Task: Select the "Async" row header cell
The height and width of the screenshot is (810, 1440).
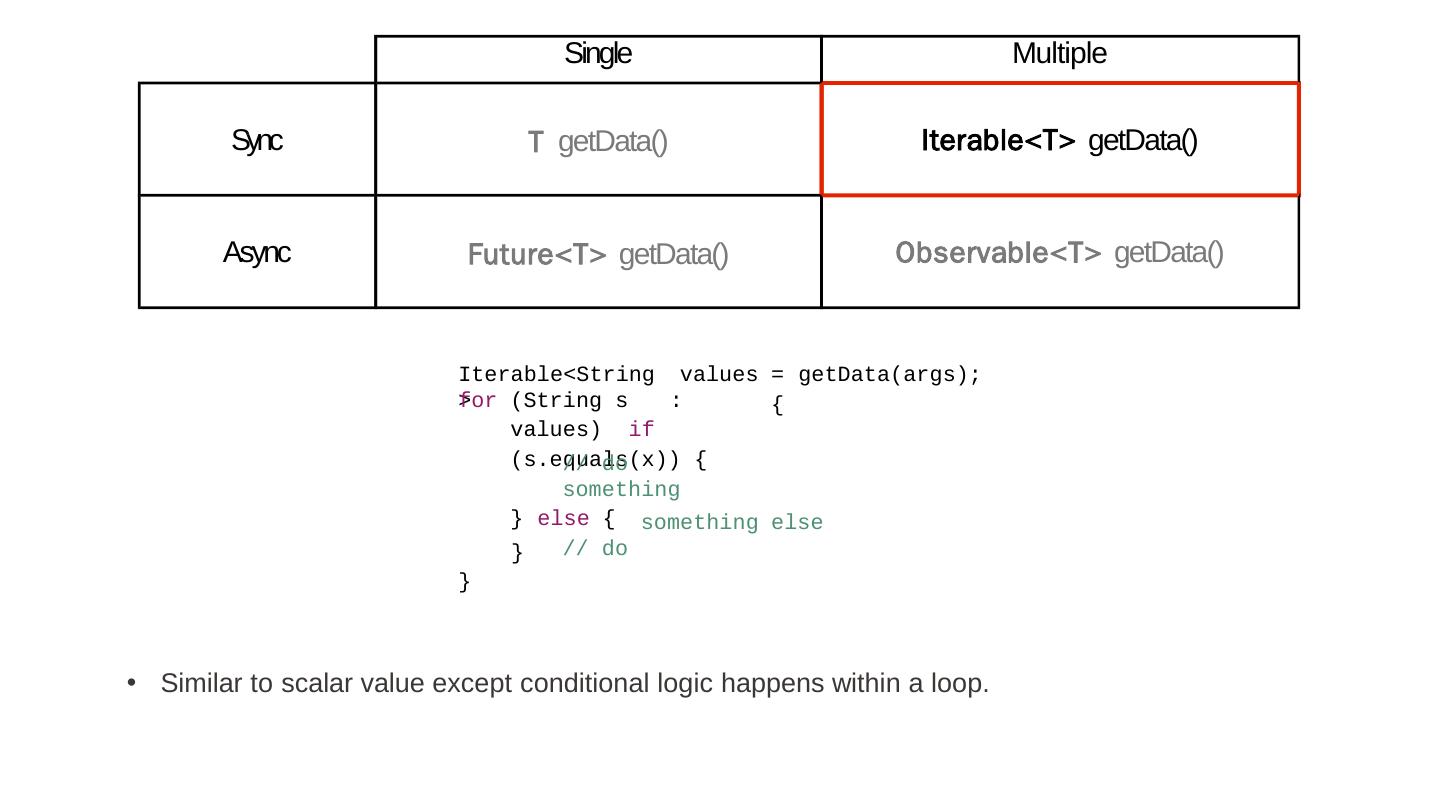Action: click(x=257, y=253)
